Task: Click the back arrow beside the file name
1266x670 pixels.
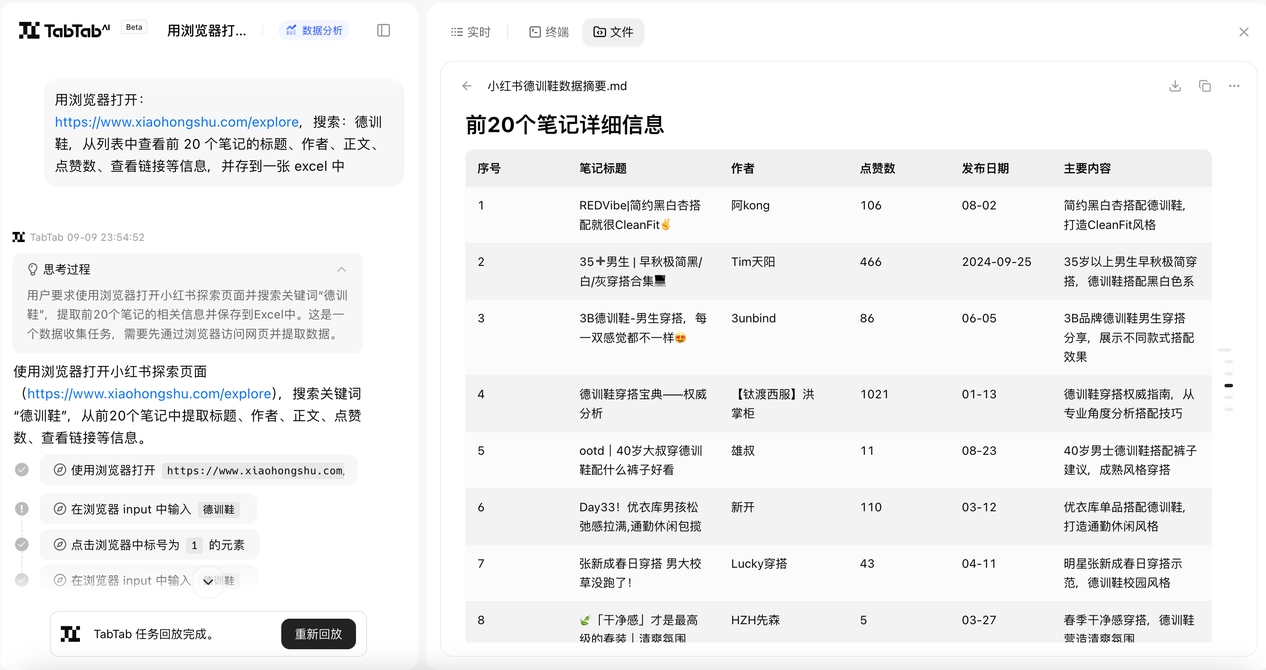Action: click(467, 86)
